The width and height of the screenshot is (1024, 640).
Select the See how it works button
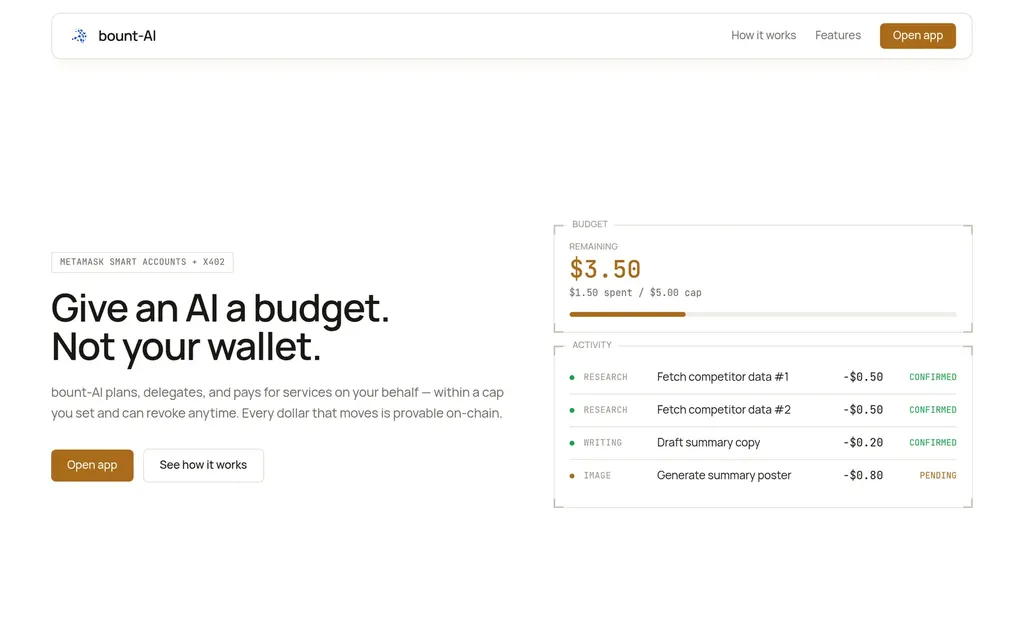coord(203,465)
